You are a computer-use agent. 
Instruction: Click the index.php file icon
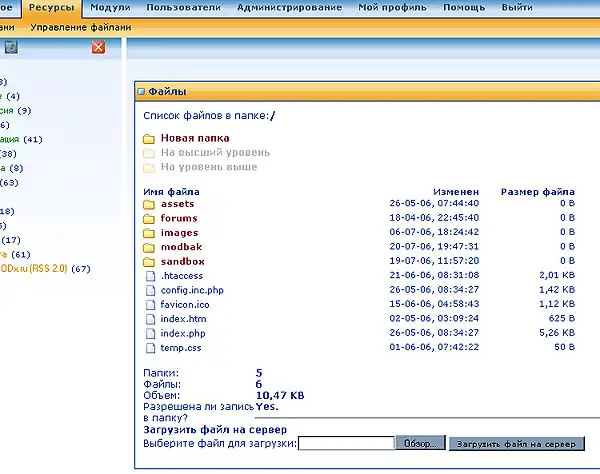click(x=149, y=334)
